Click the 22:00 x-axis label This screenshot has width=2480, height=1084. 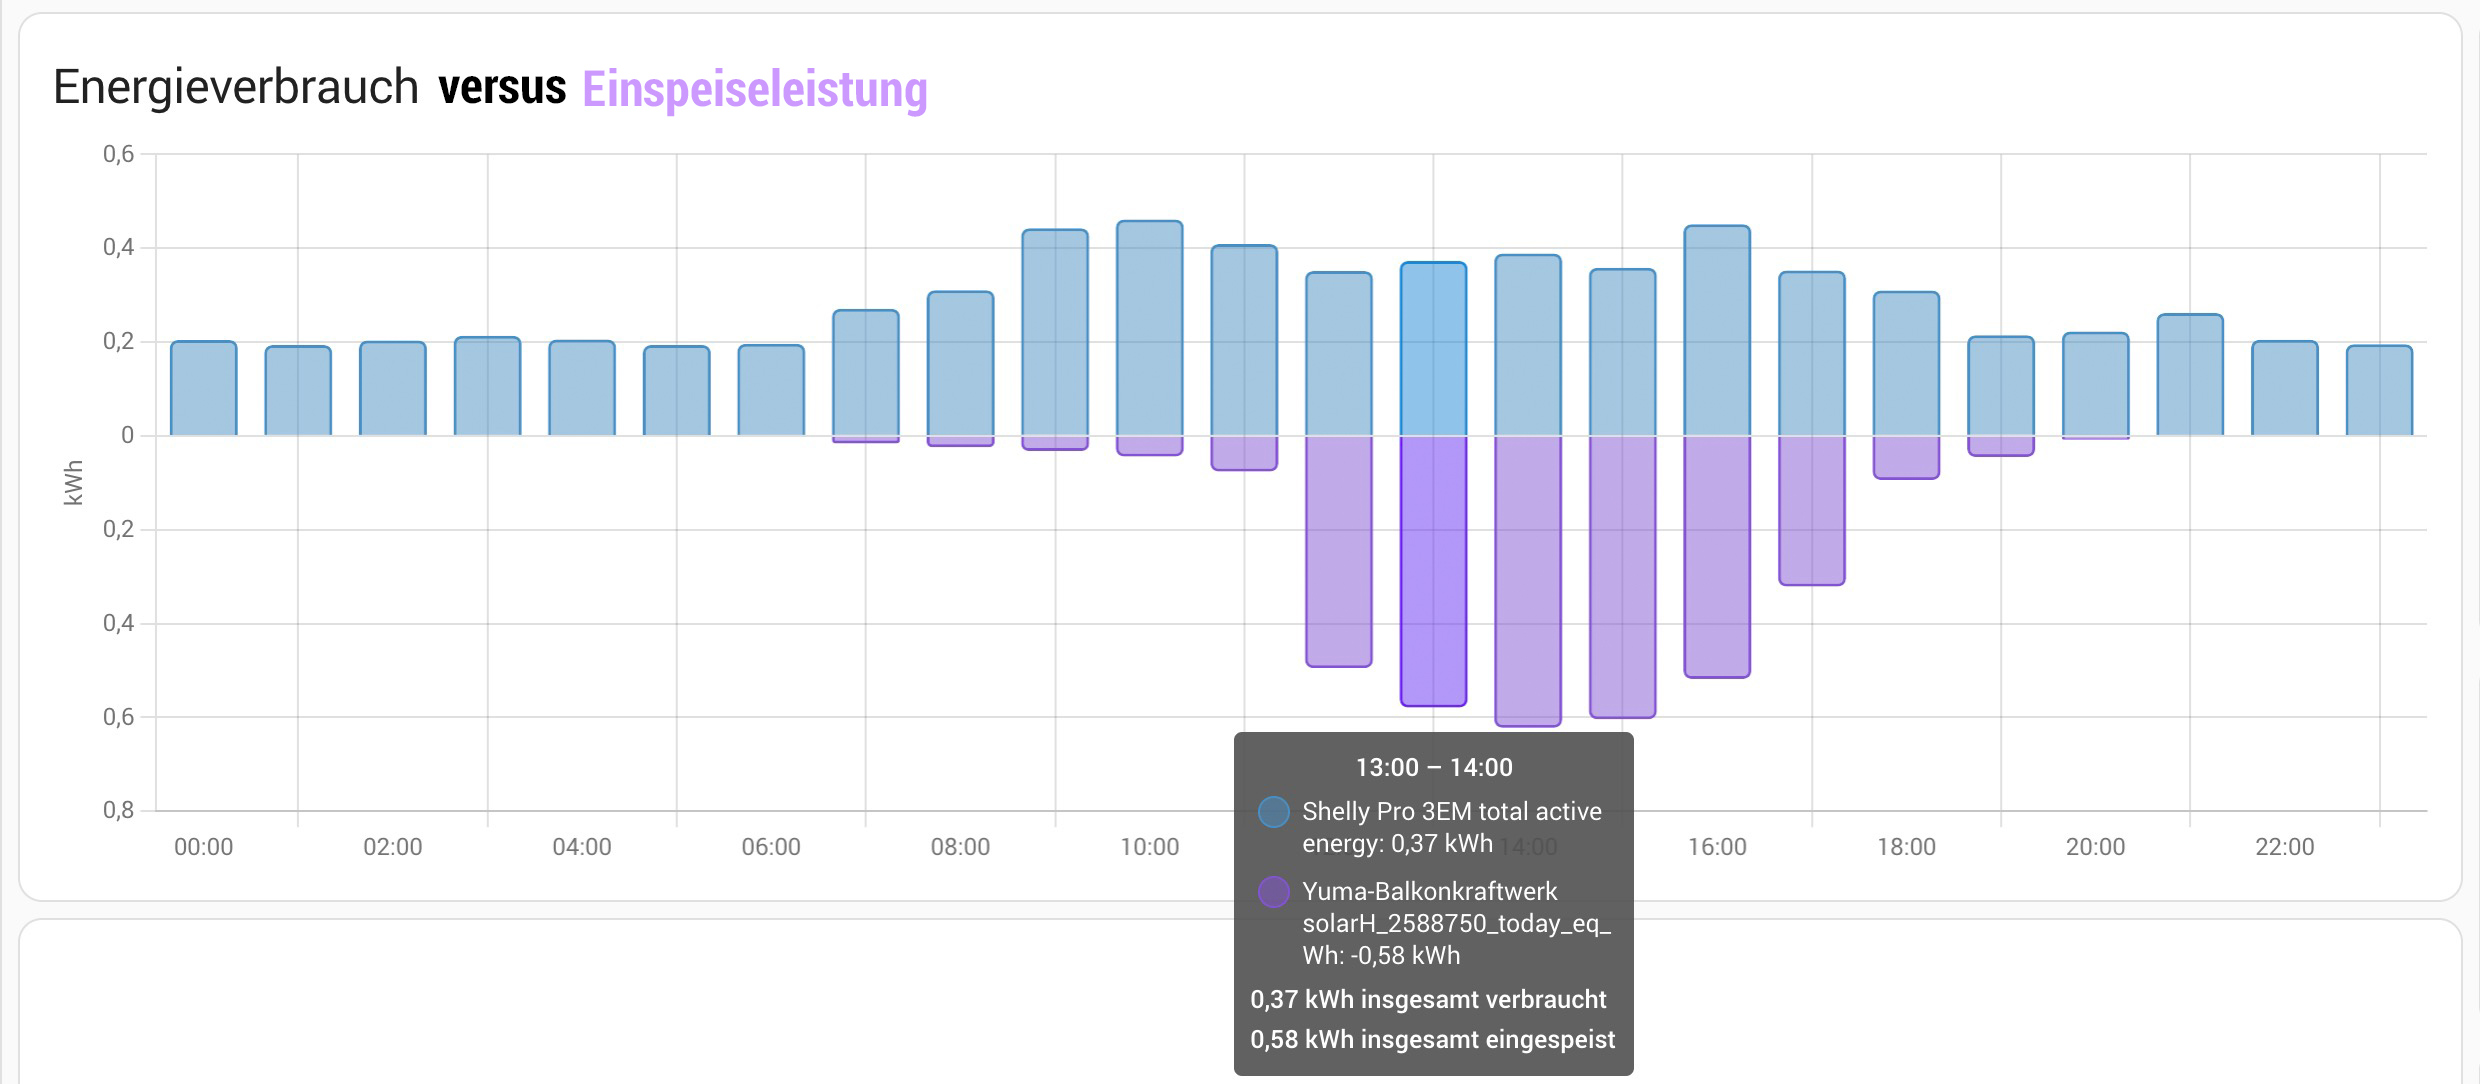click(x=2284, y=847)
